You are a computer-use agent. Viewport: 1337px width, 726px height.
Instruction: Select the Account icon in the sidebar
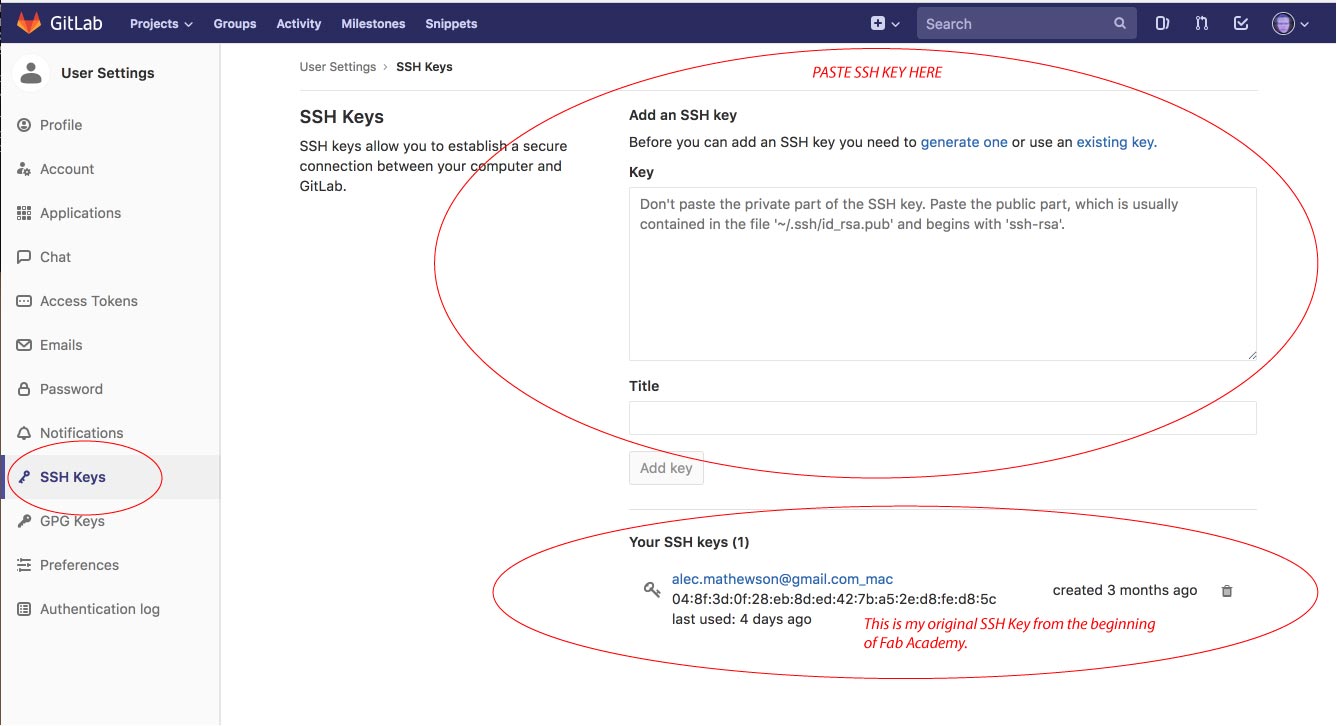coord(24,169)
